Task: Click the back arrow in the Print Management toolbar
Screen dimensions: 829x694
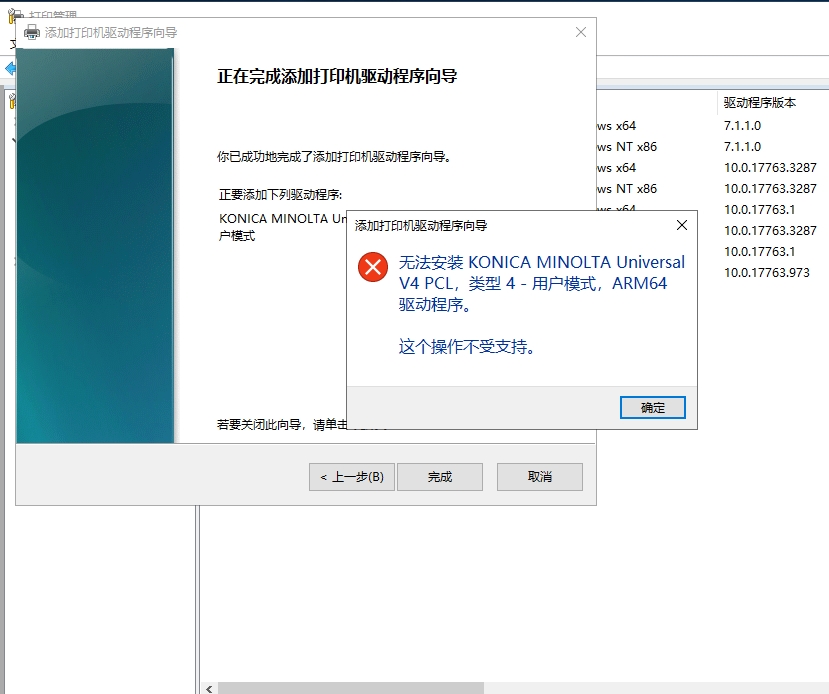Action: (x=10, y=68)
